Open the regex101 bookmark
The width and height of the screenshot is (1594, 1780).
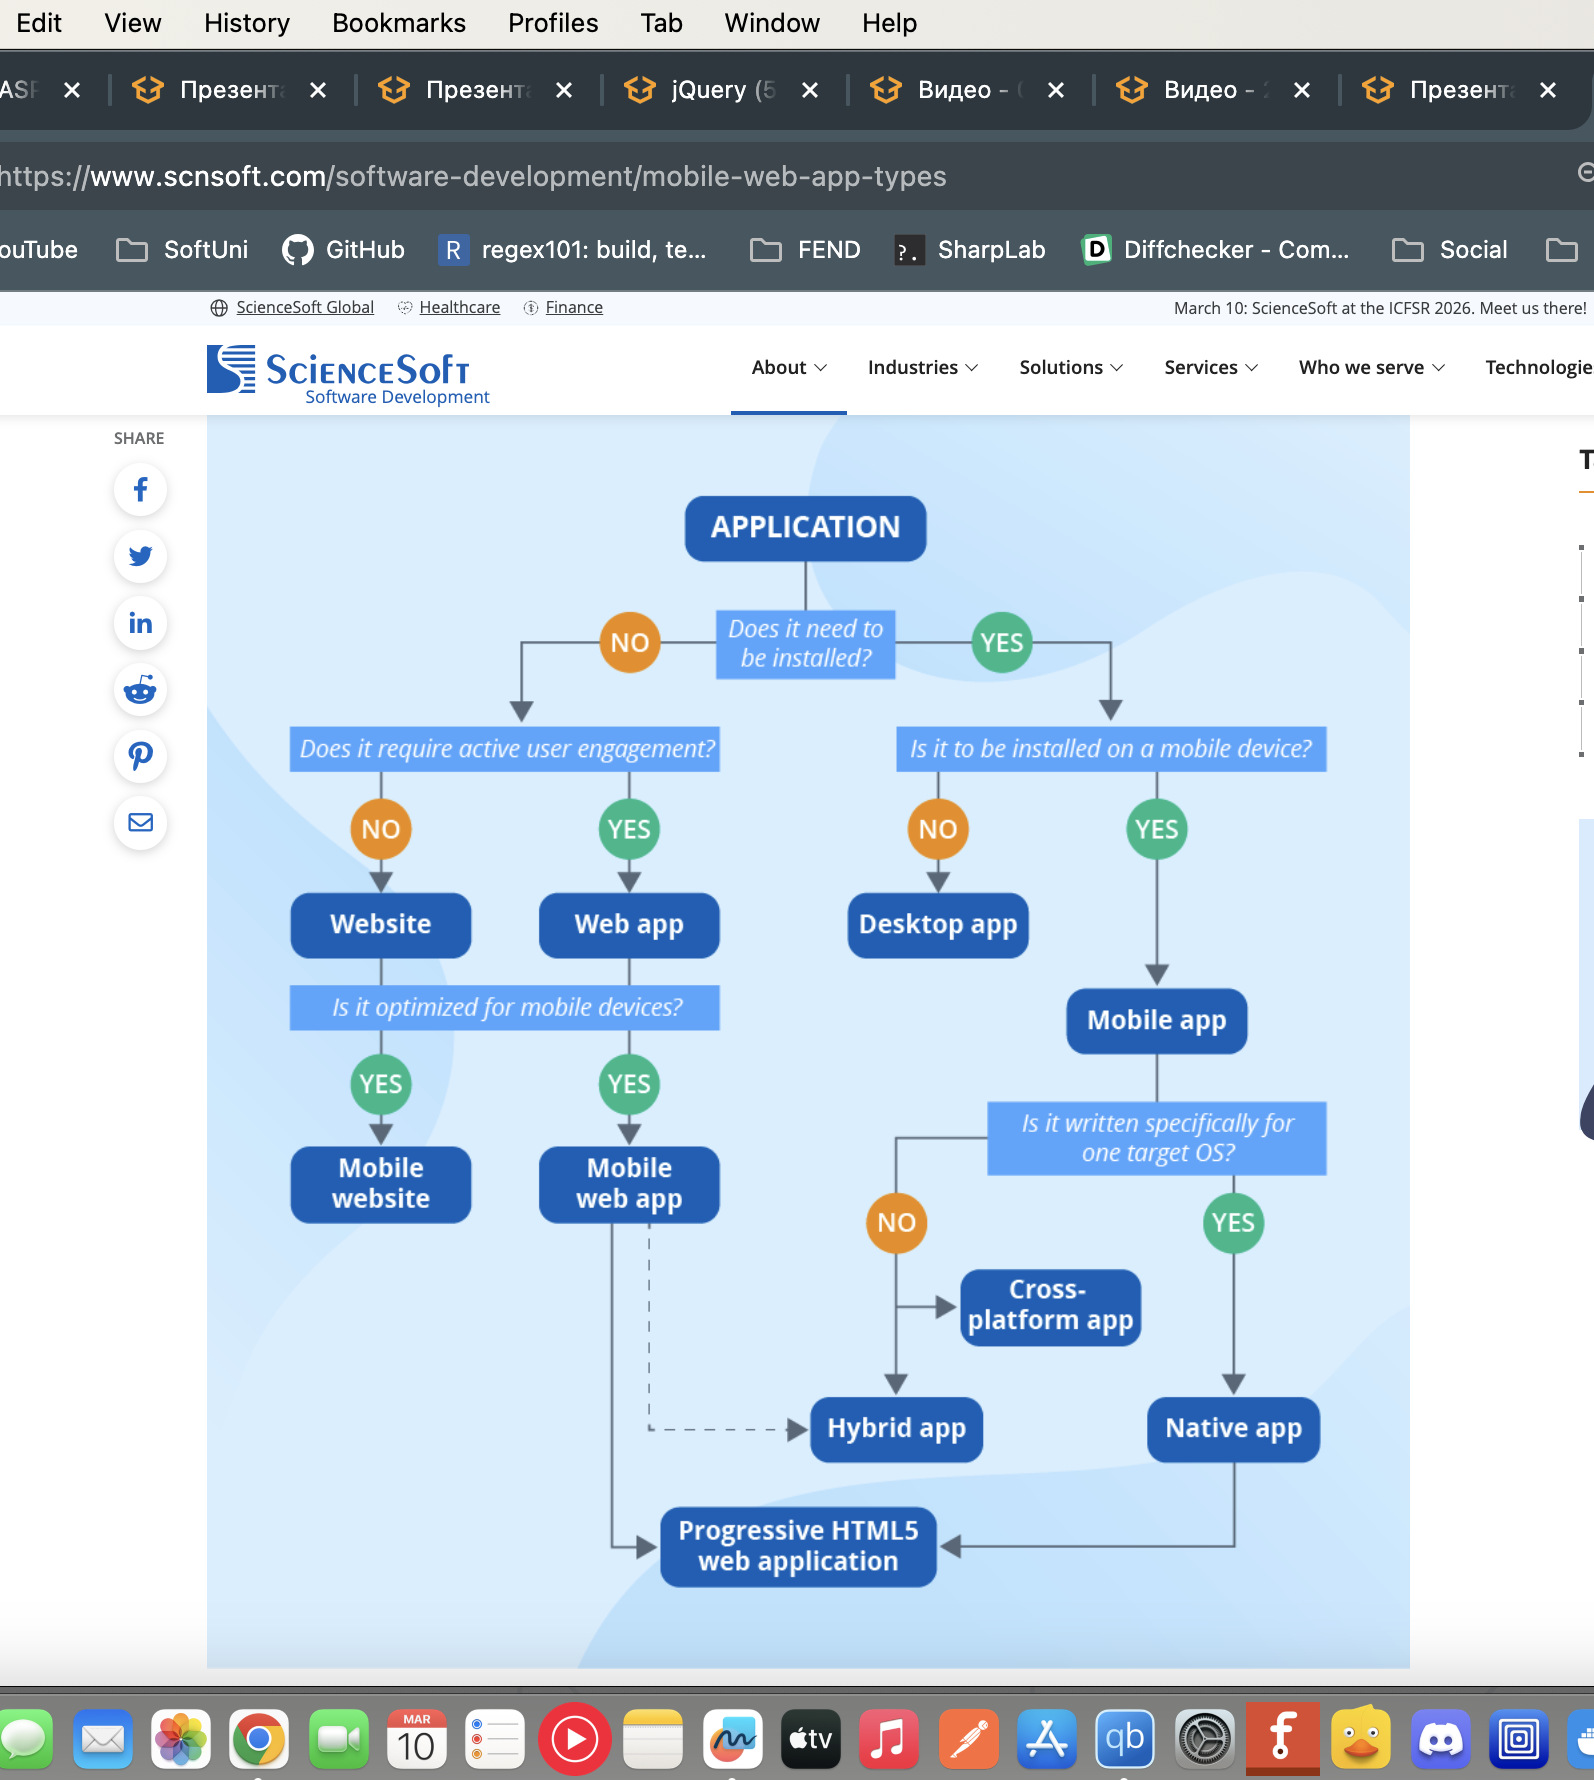572,250
